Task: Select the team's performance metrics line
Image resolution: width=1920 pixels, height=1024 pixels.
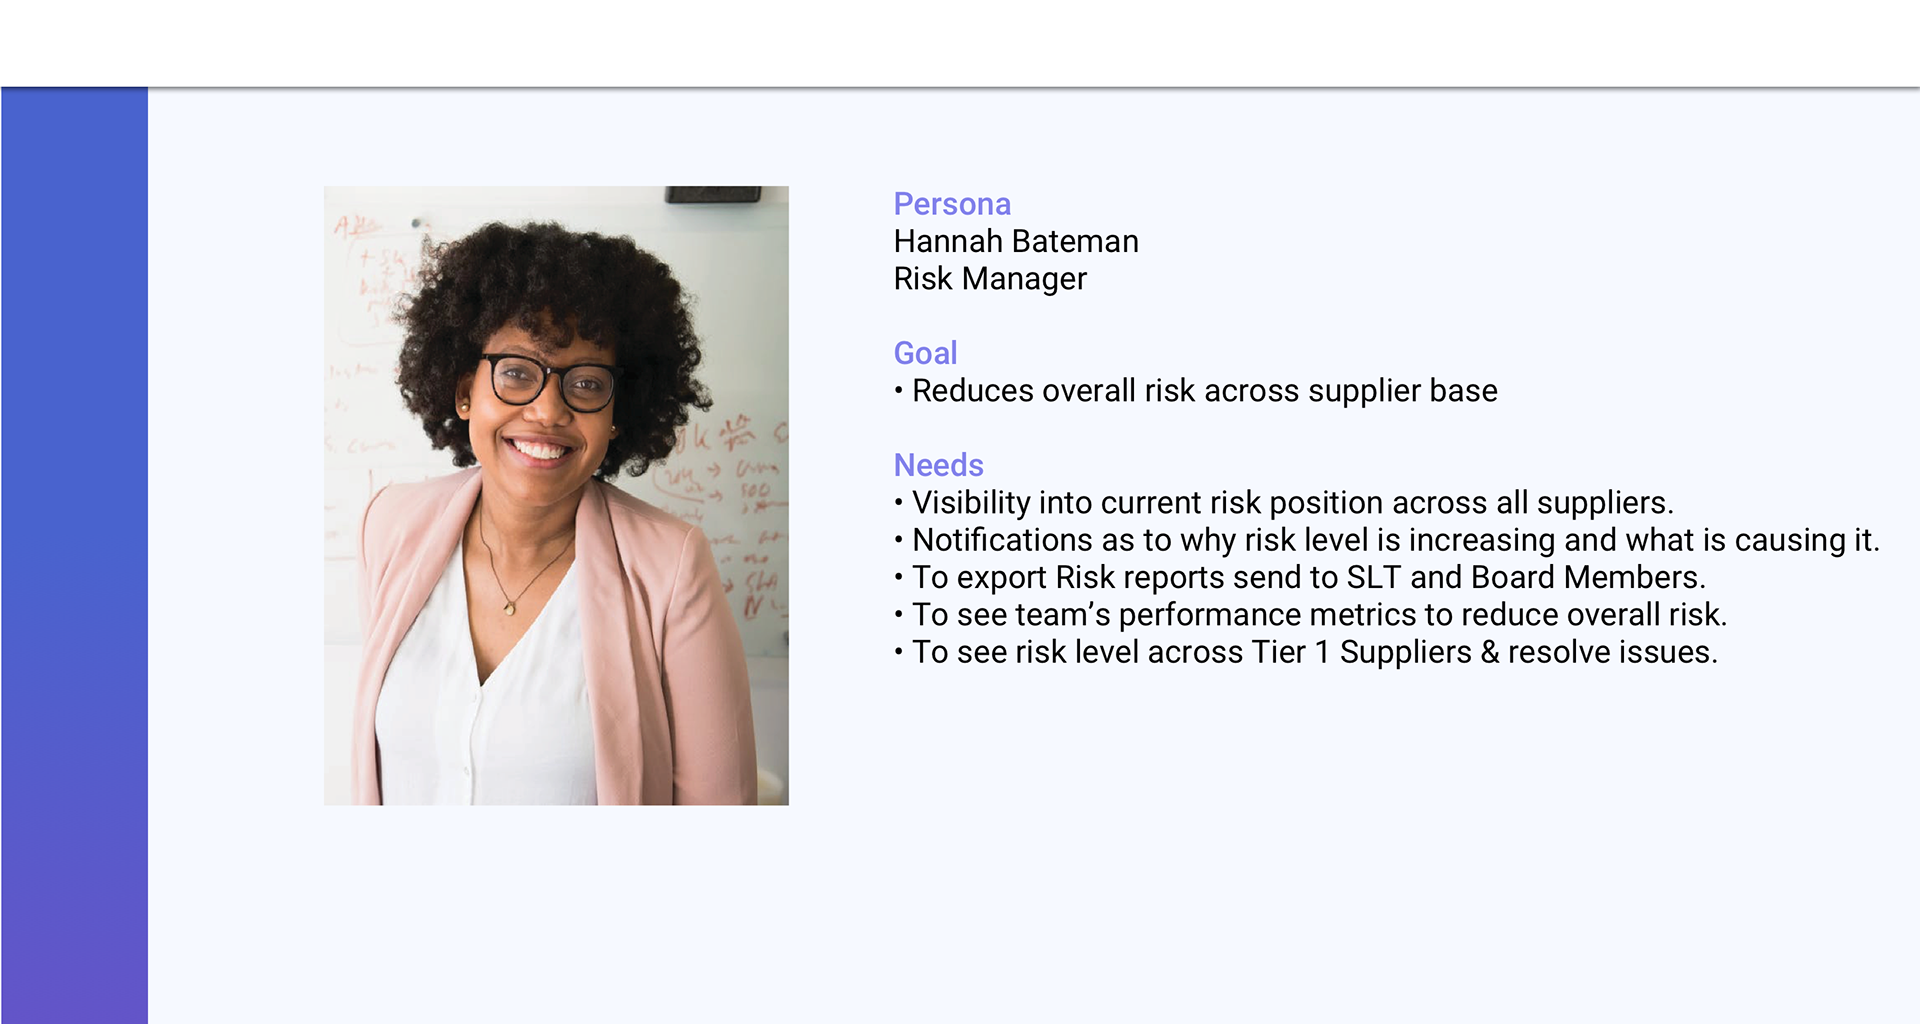Action: pyautogui.click(x=1311, y=614)
